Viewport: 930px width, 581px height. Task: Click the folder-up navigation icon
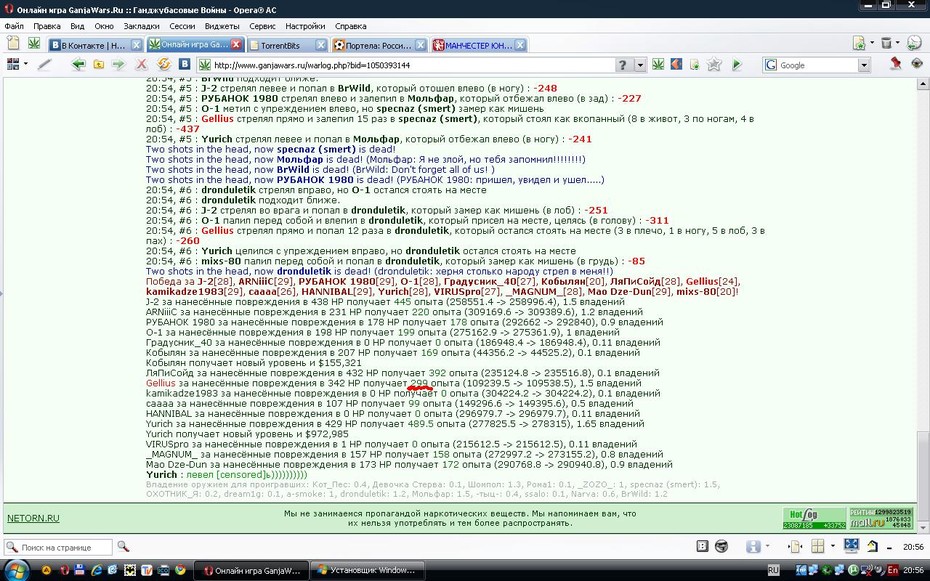pyautogui.click(x=98, y=65)
